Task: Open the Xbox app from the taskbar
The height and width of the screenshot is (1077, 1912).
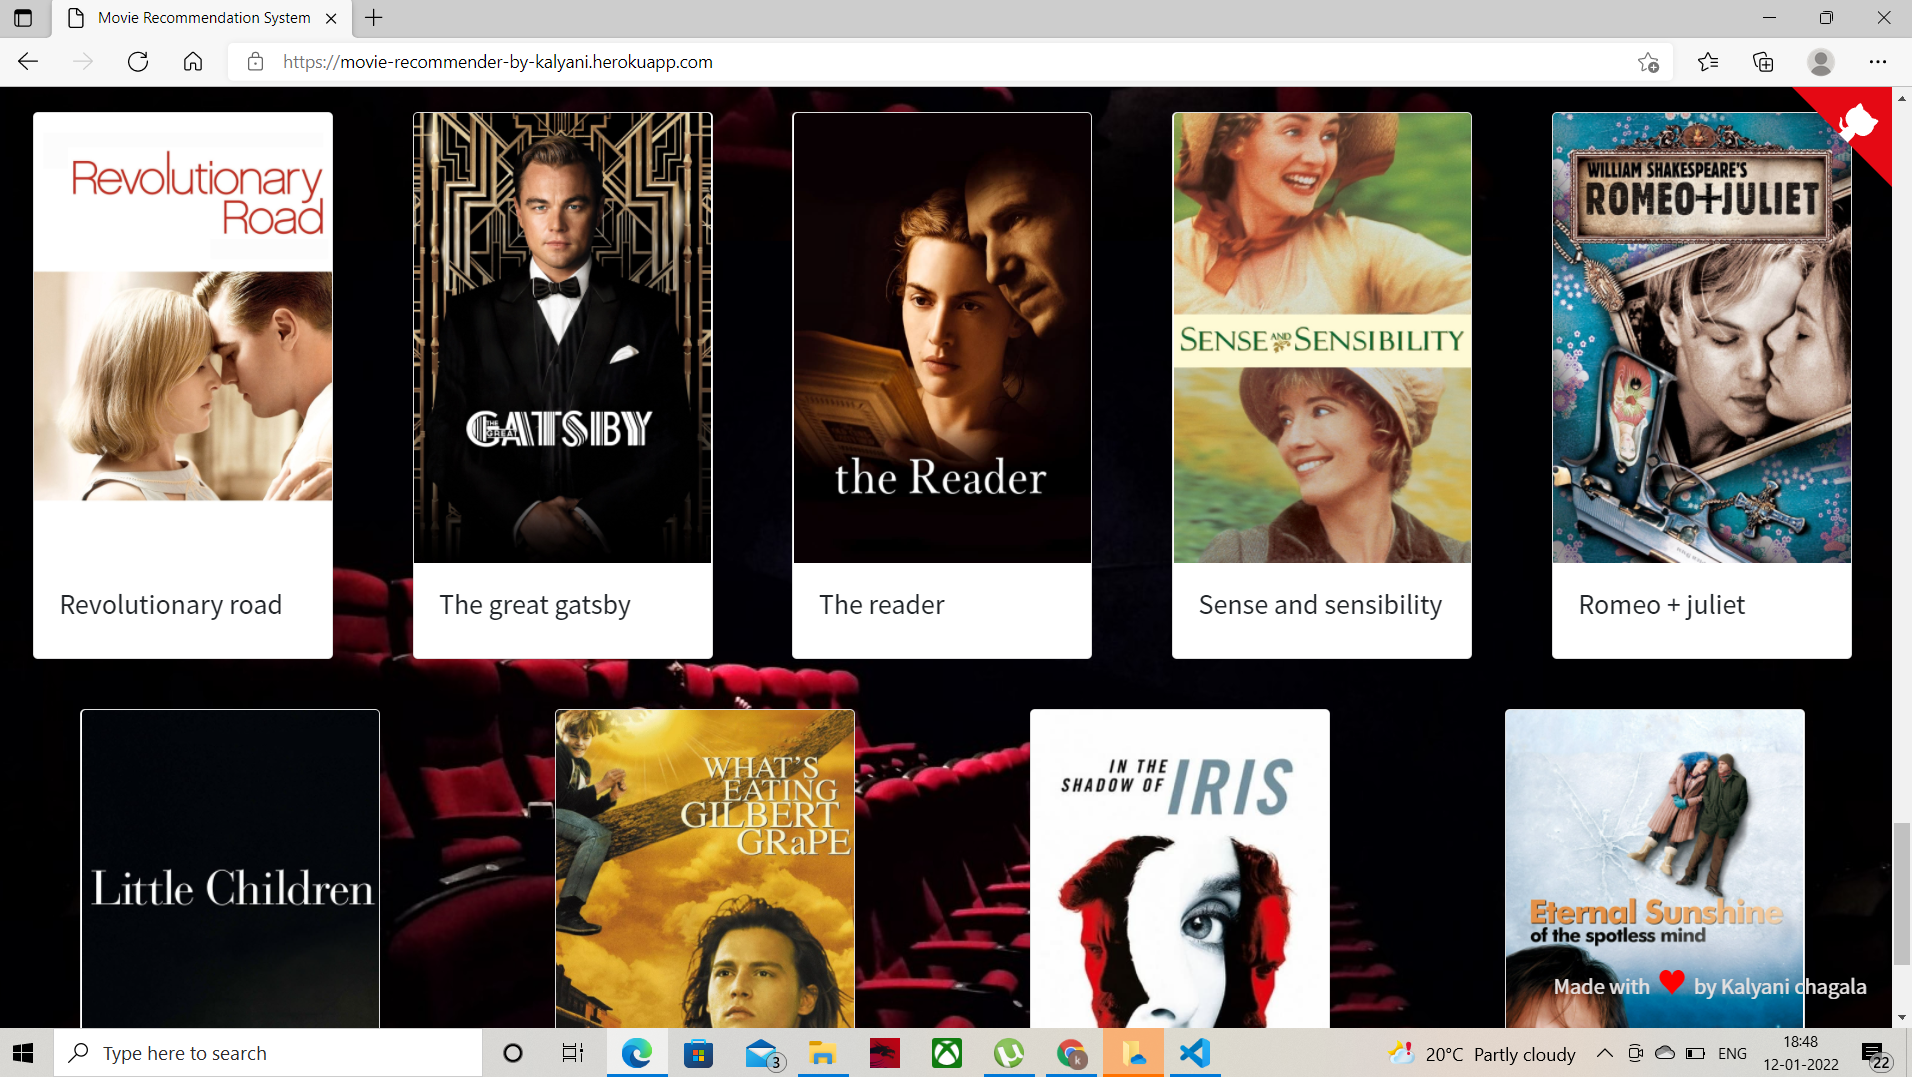Action: tap(946, 1053)
